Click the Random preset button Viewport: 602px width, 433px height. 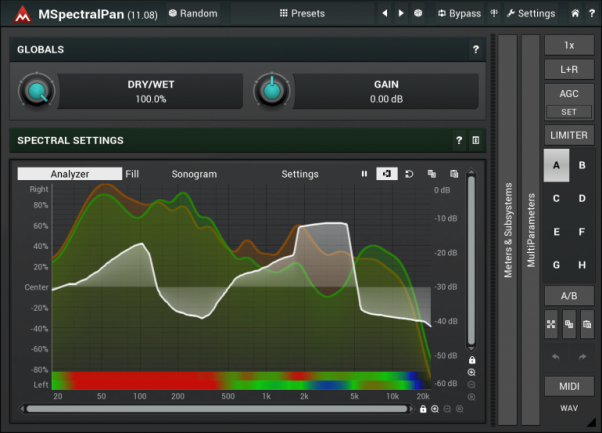[x=193, y=13]
